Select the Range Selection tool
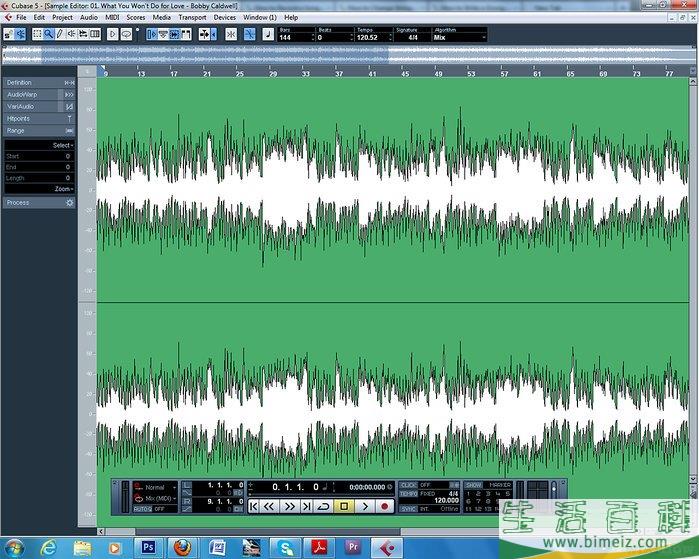This screenshot has width=699, height=559. (37, 34)
